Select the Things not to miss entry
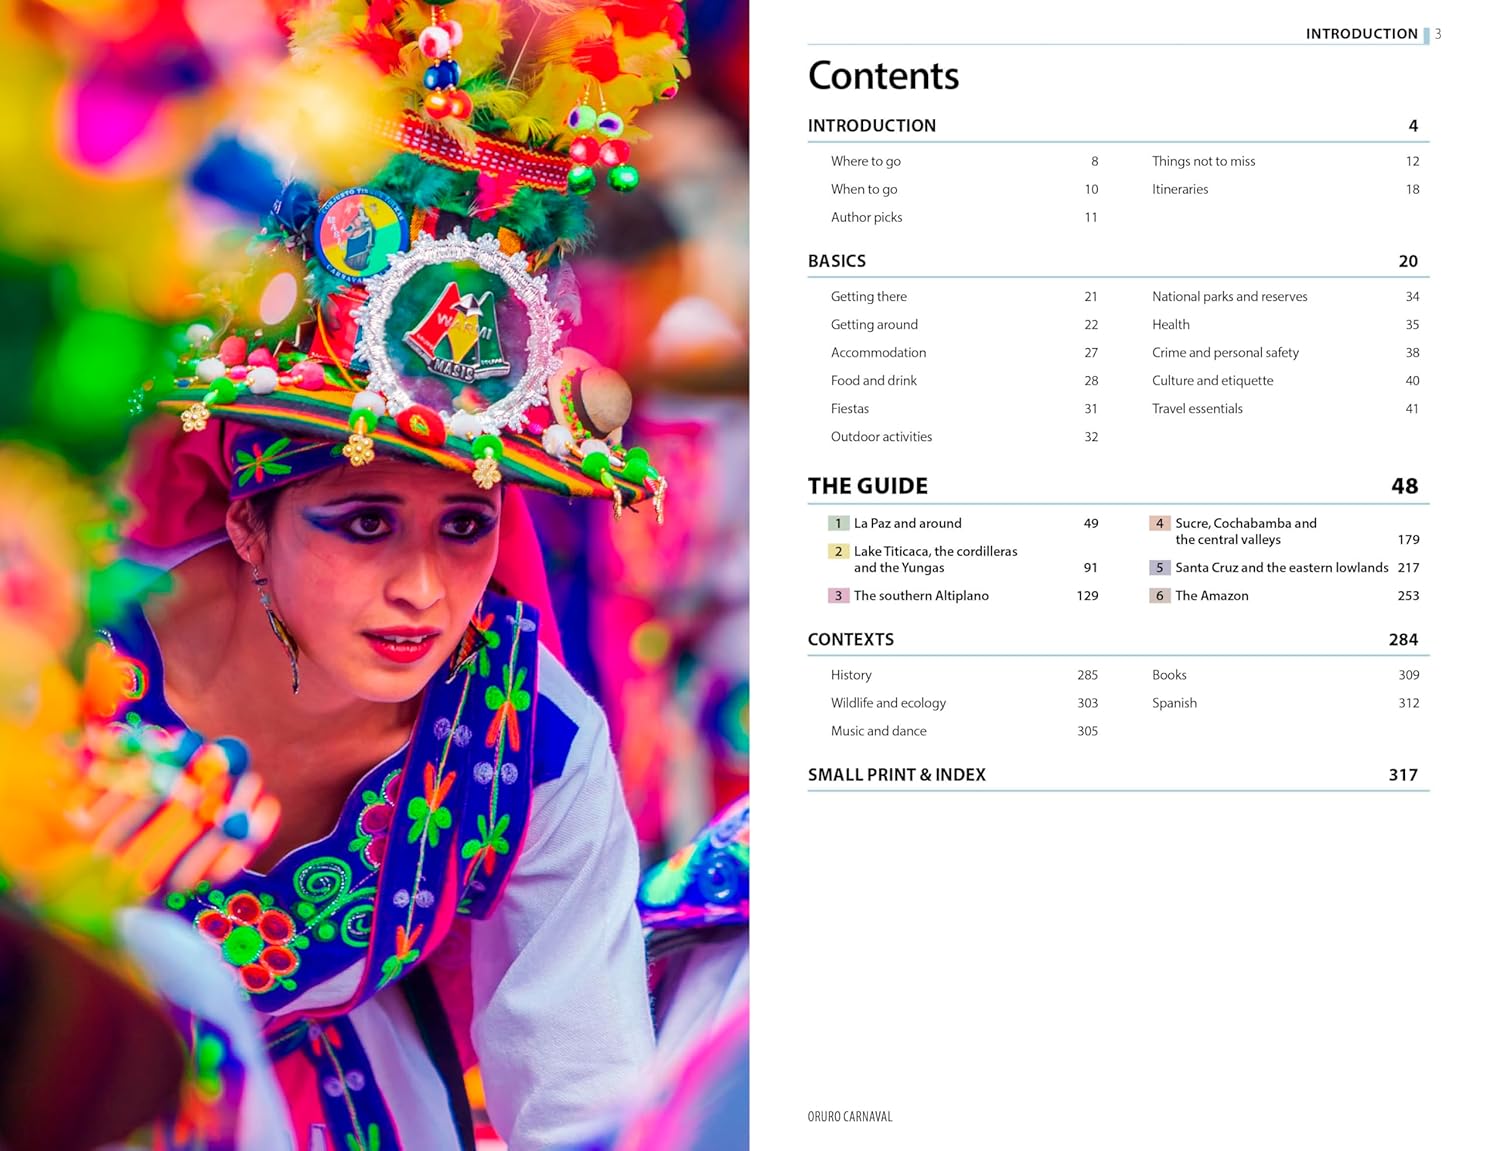 pos(1203,161)
